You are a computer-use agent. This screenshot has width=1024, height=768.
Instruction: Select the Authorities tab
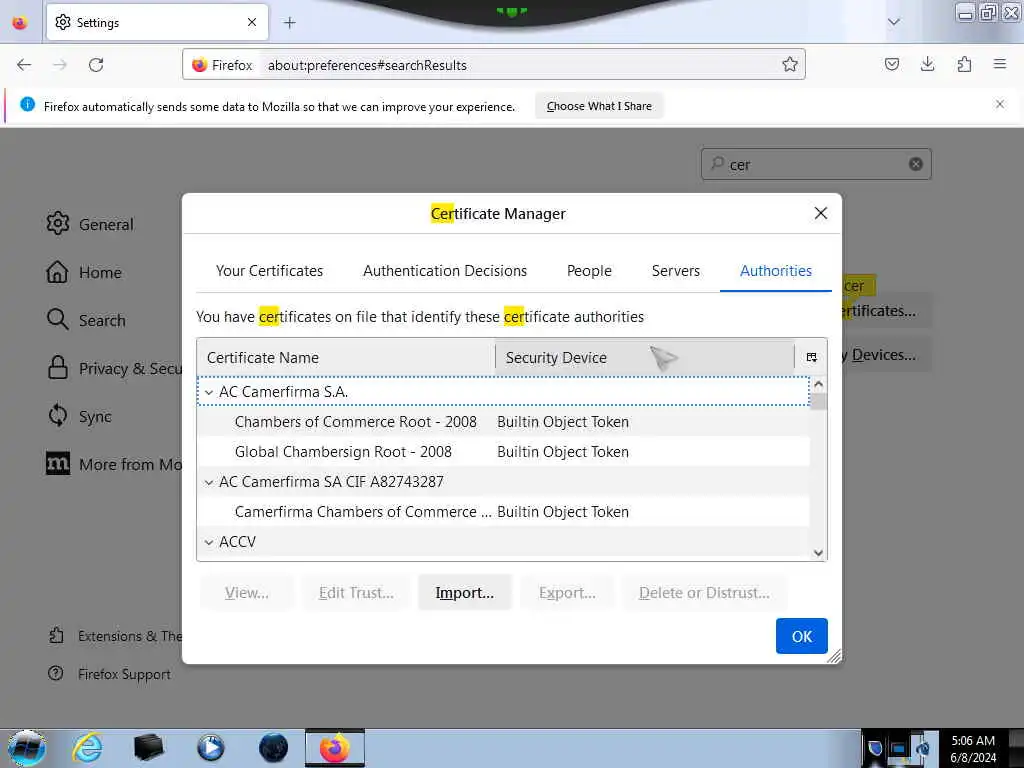[776, 270]
